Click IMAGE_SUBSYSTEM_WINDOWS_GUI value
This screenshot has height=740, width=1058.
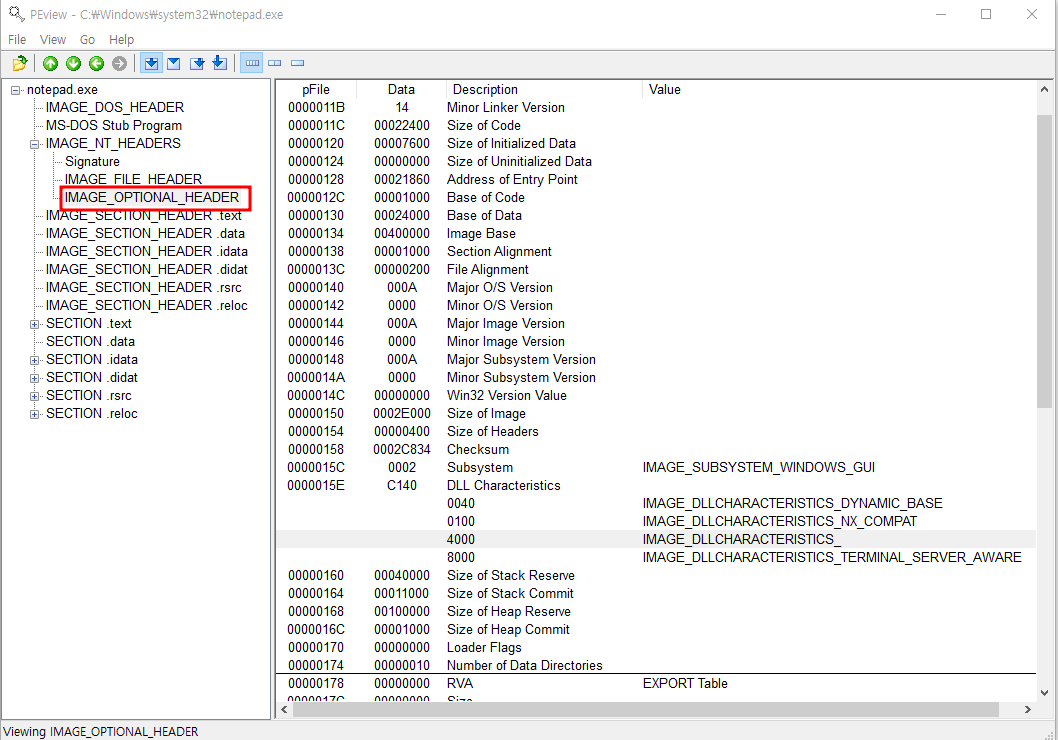758,467
